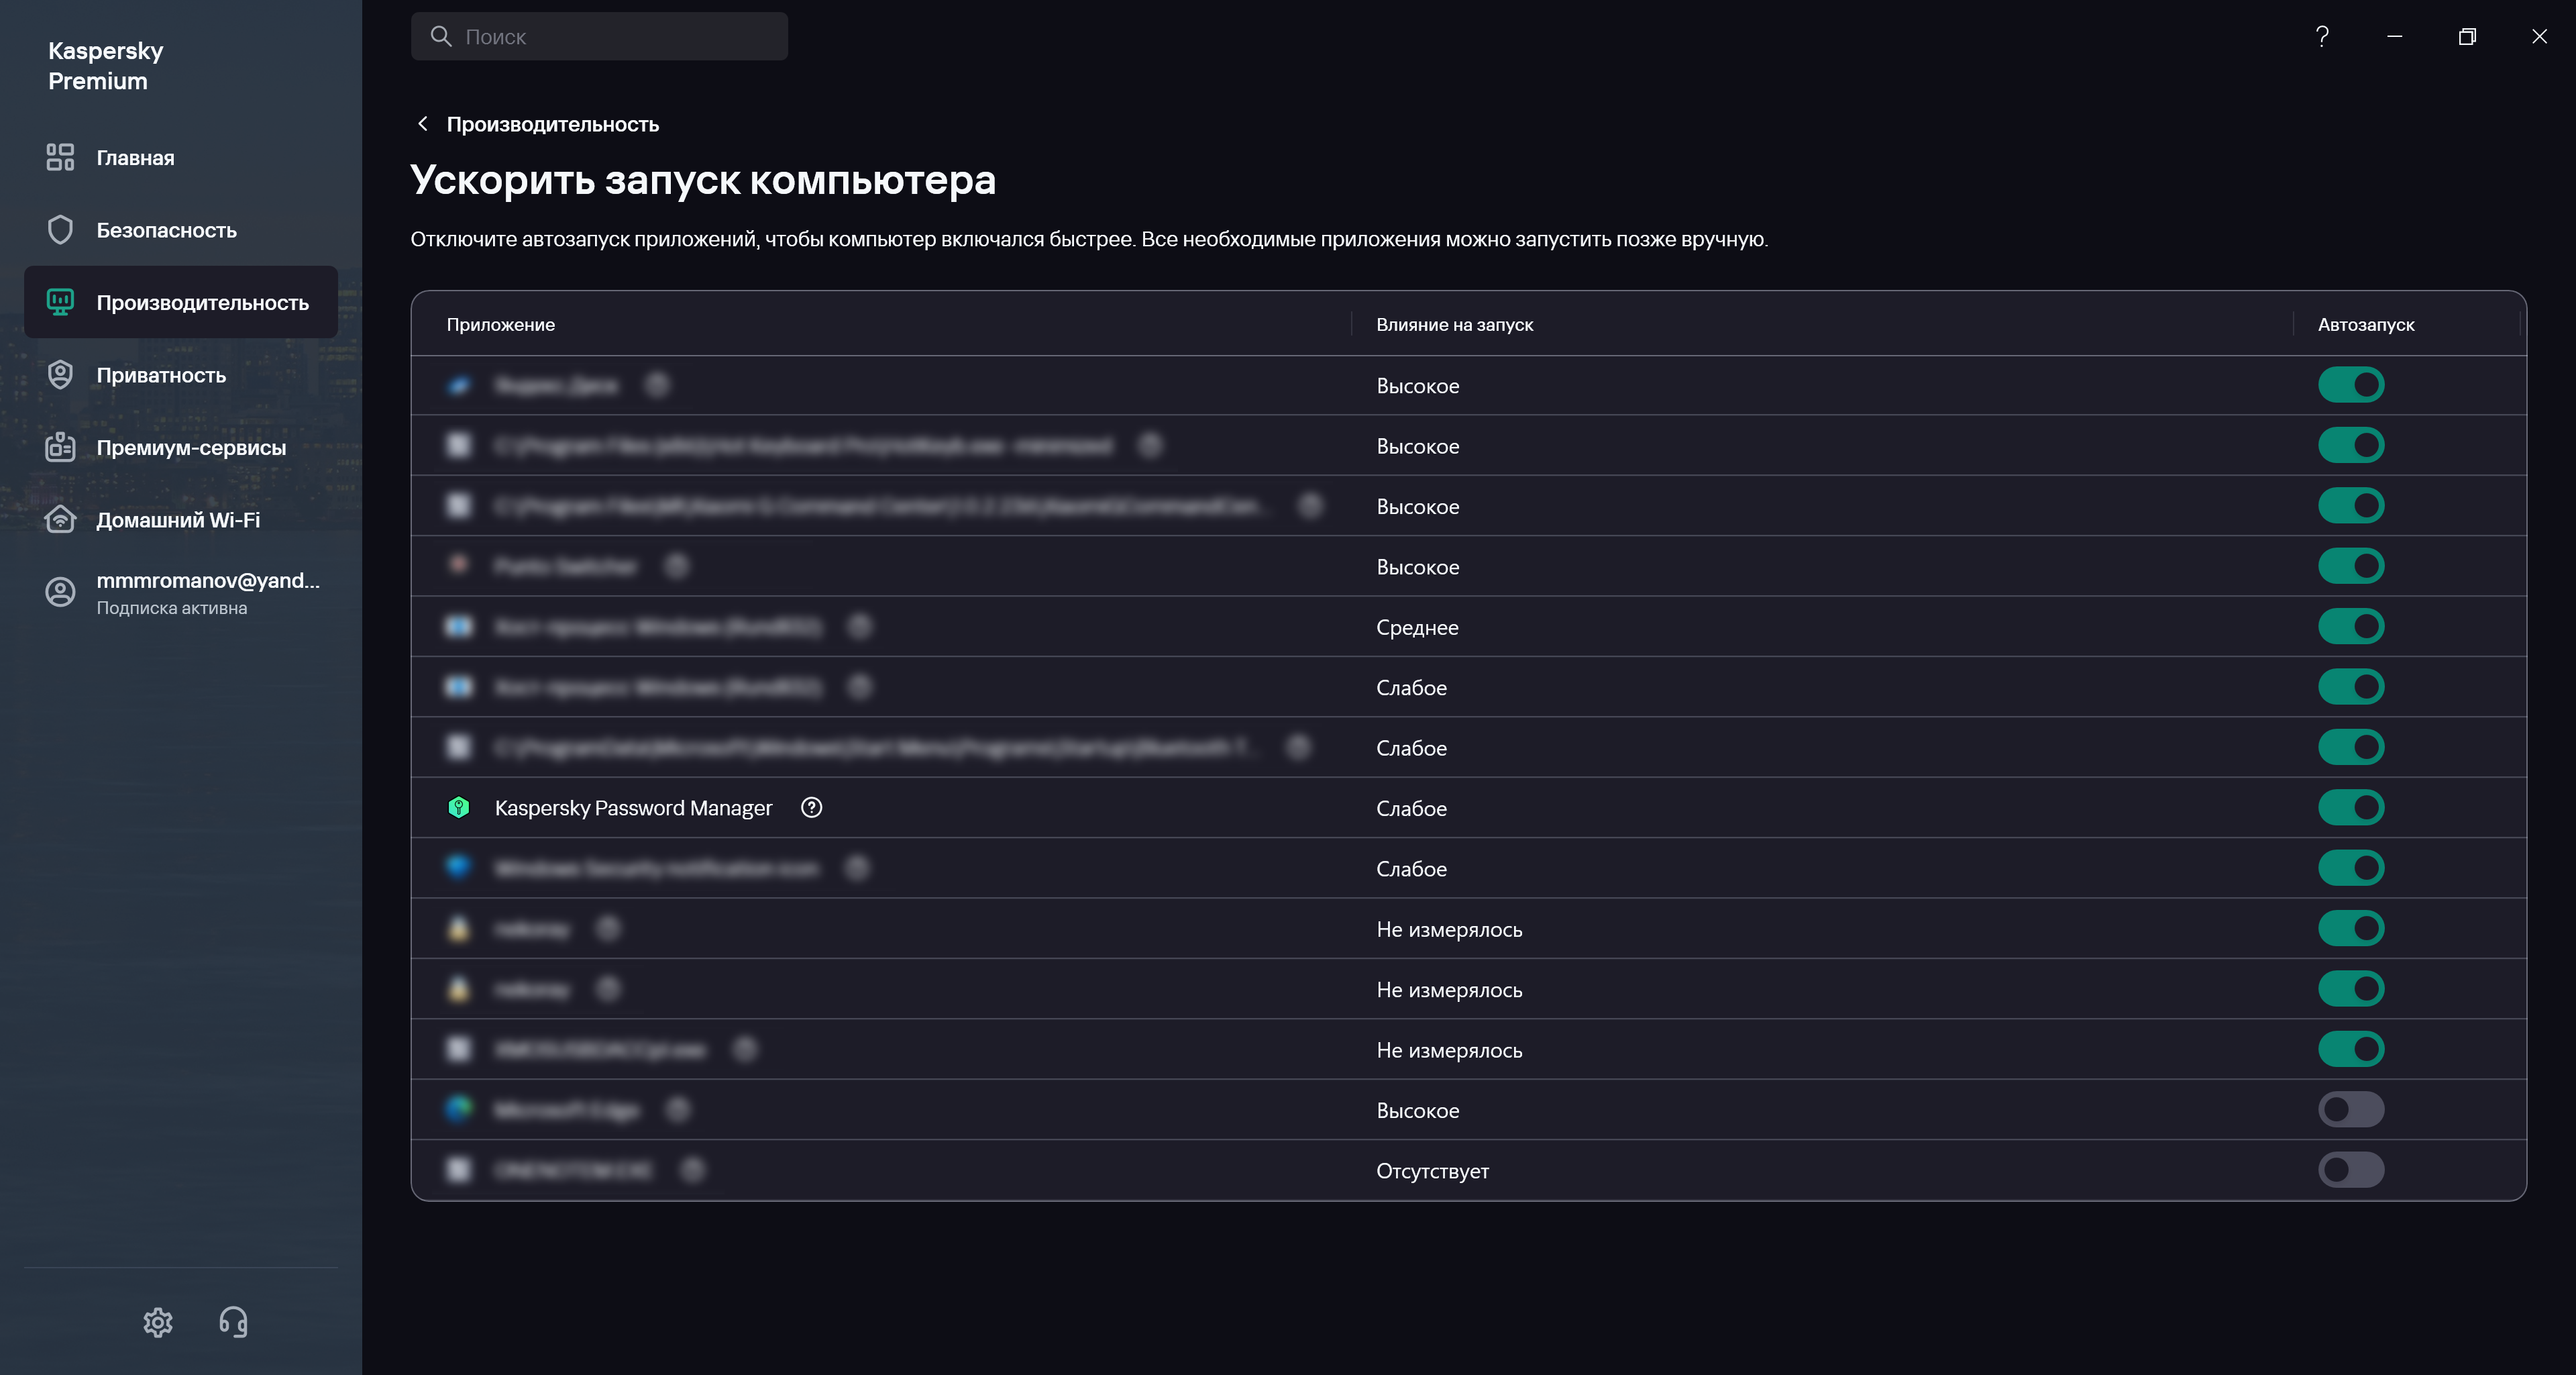The height and width of the screenshot is (1375, 2576).
Task: Click the Kaspersky Password Manager app icon
Action: [x=459, y=807]
